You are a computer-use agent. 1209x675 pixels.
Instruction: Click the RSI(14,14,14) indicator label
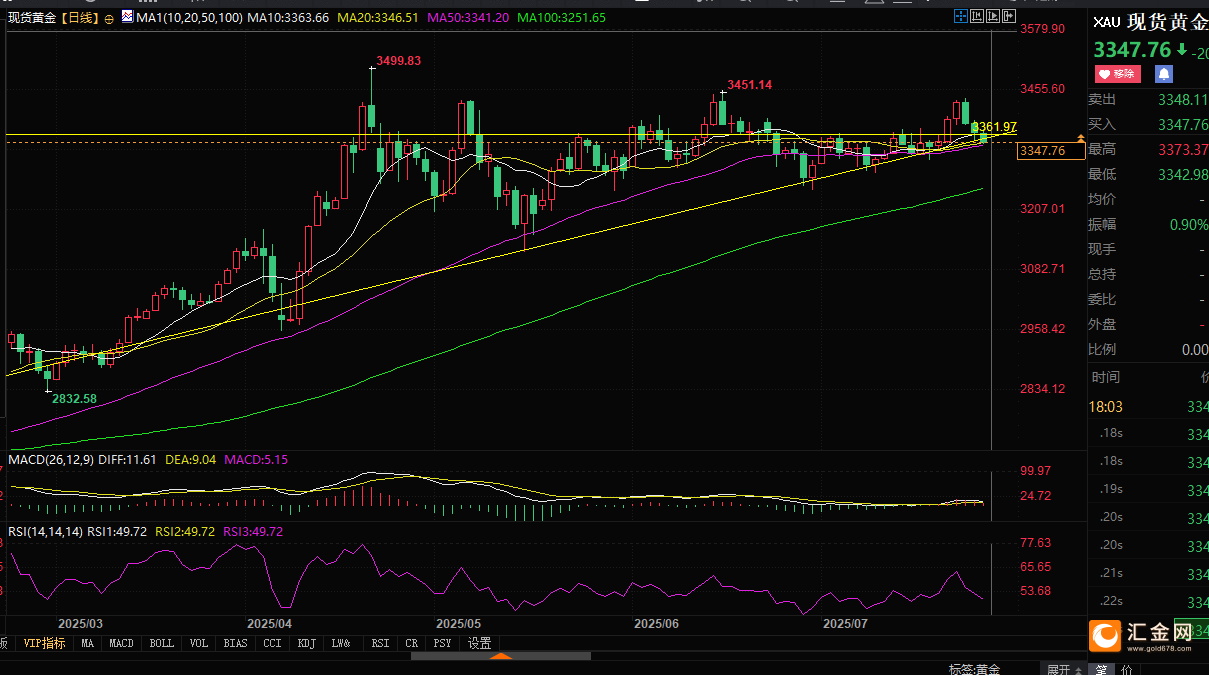(x=46, y=531)
